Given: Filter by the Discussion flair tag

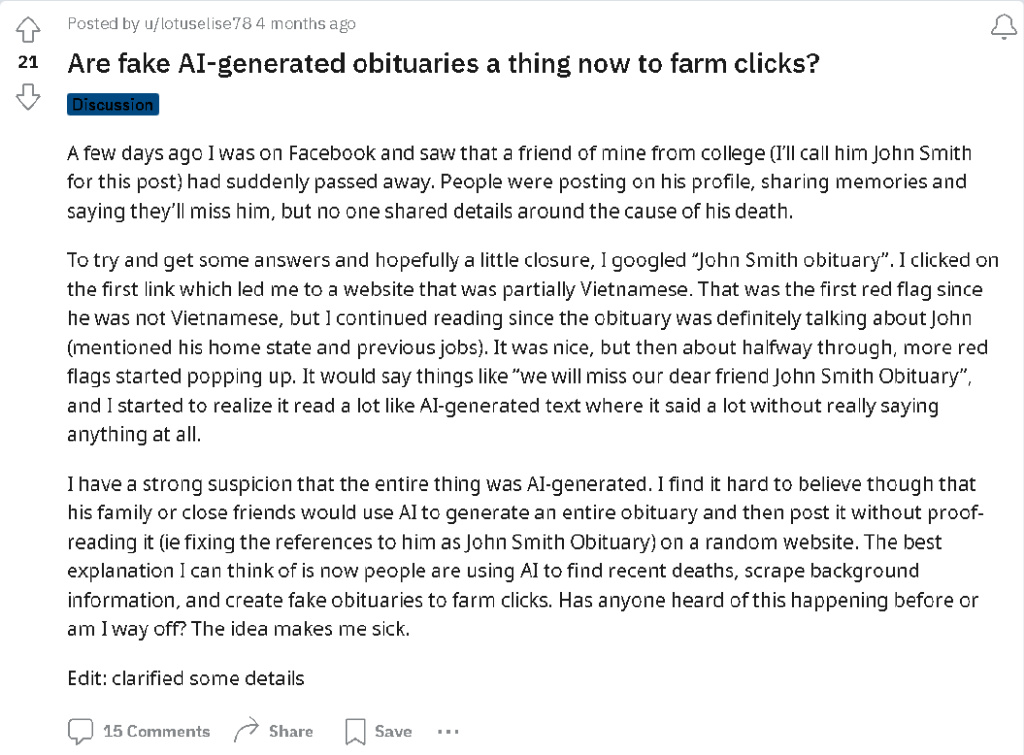Looking at the screenshot, I should [x=113, y=104].
